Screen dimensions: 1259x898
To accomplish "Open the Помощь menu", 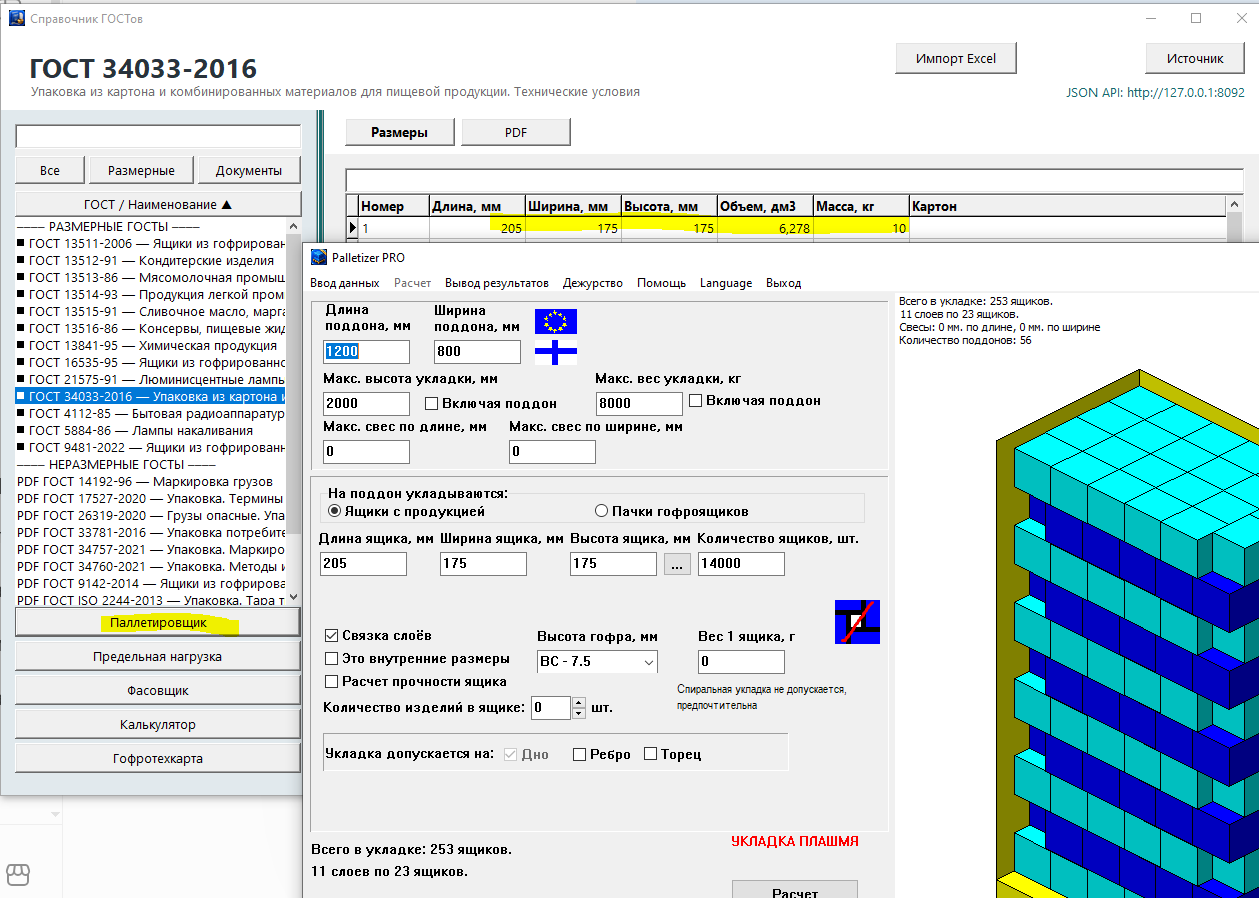I will [x=661, y=283].
